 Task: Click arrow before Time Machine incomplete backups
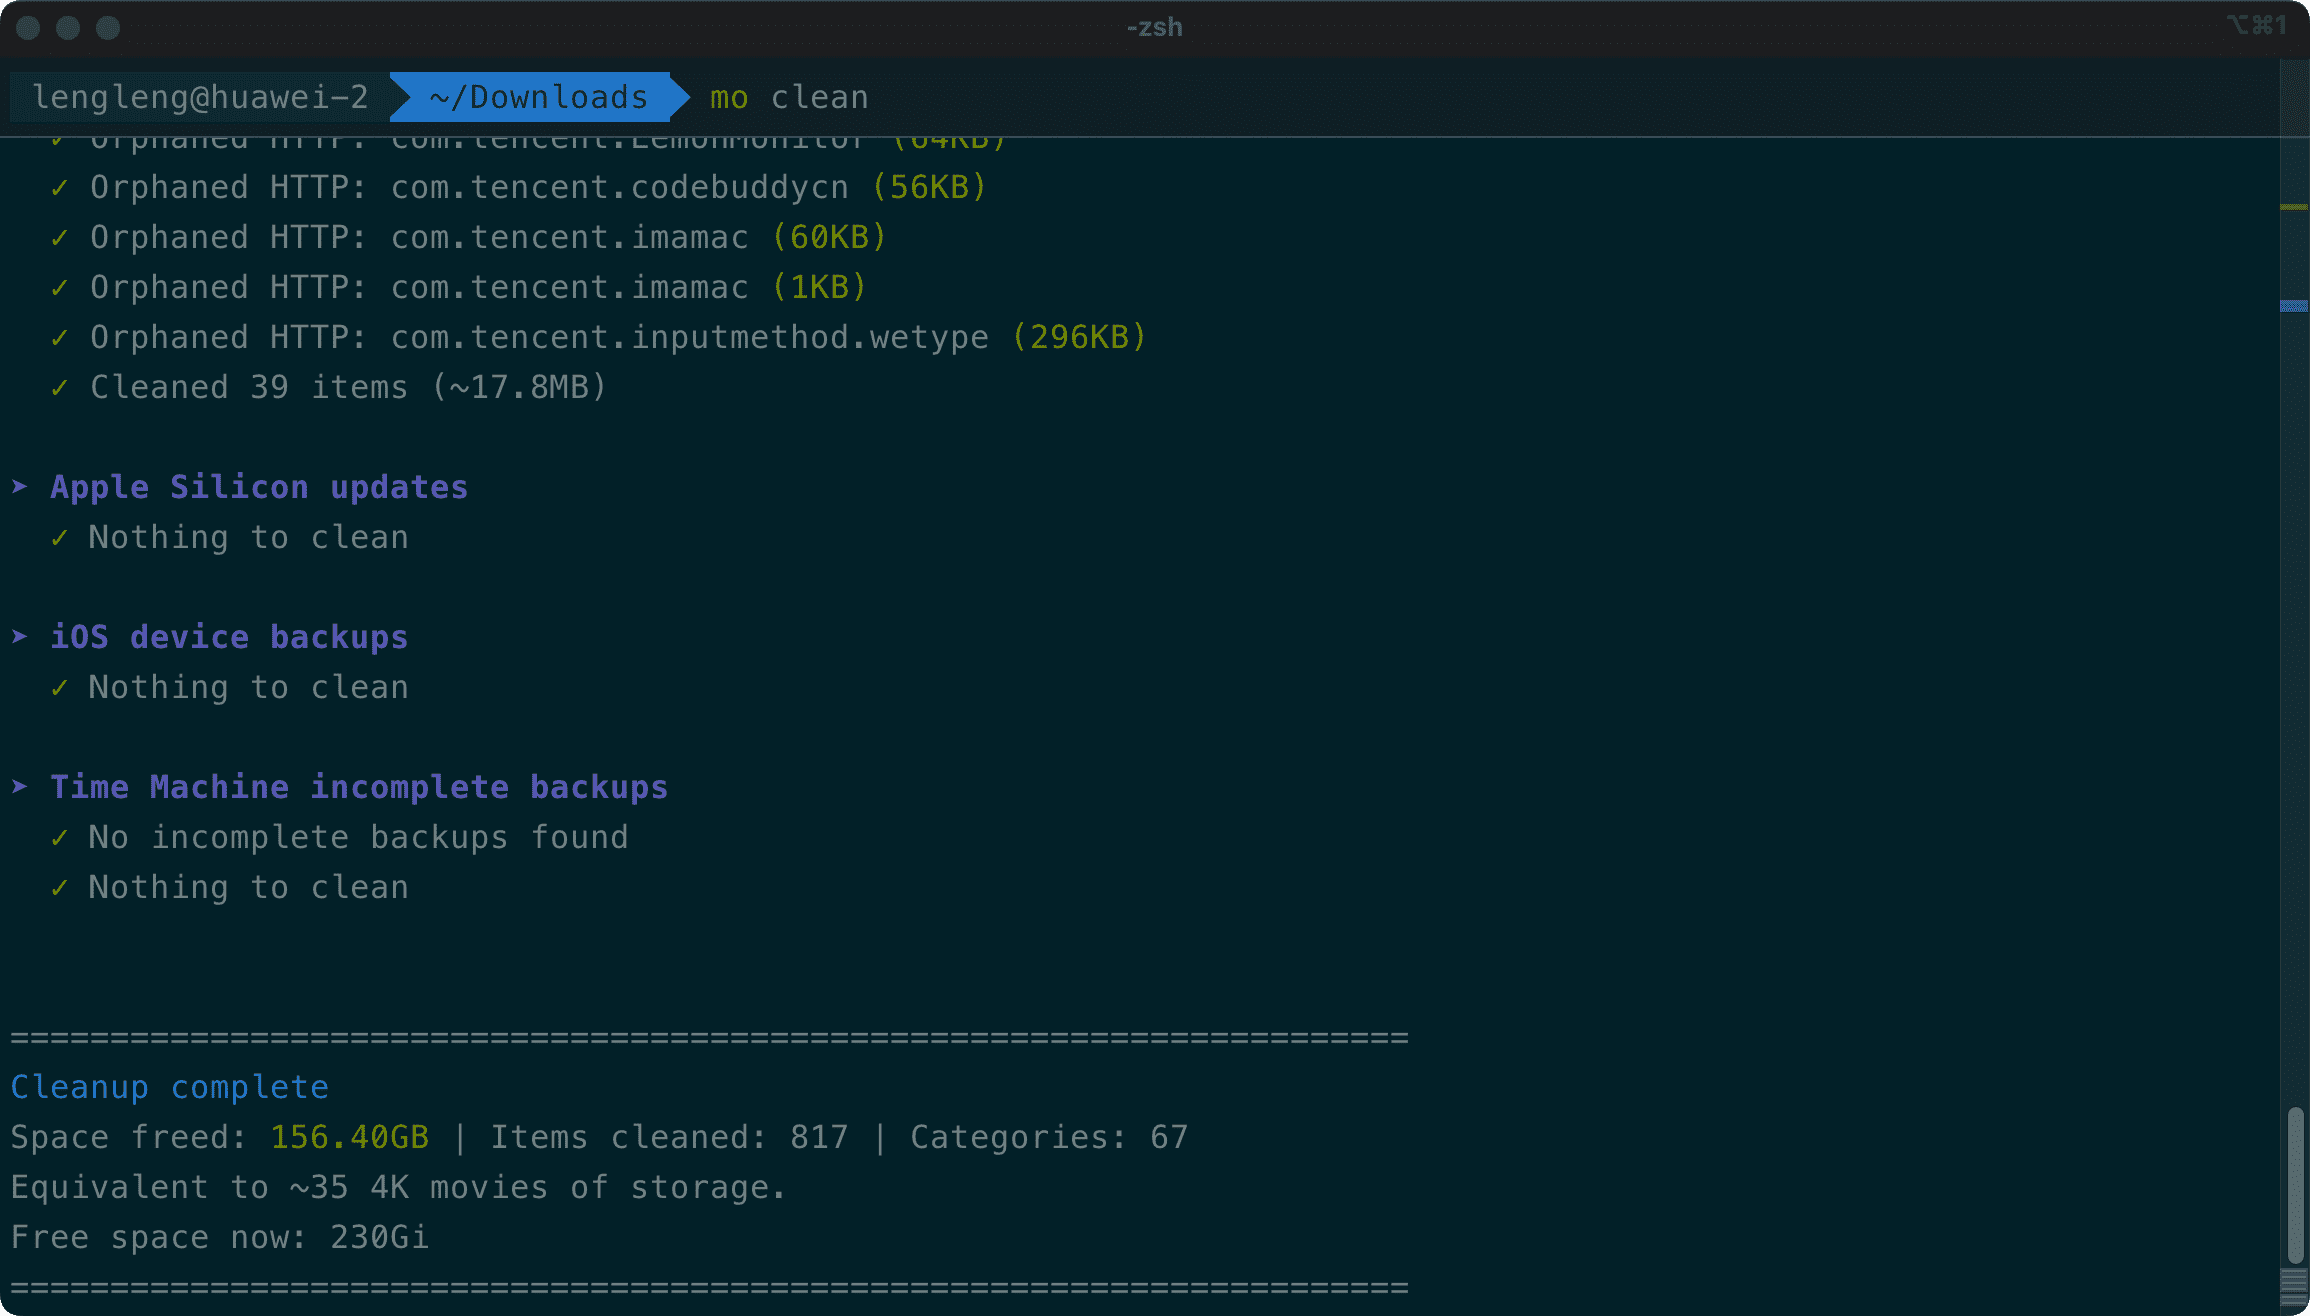tap(20, 787)
